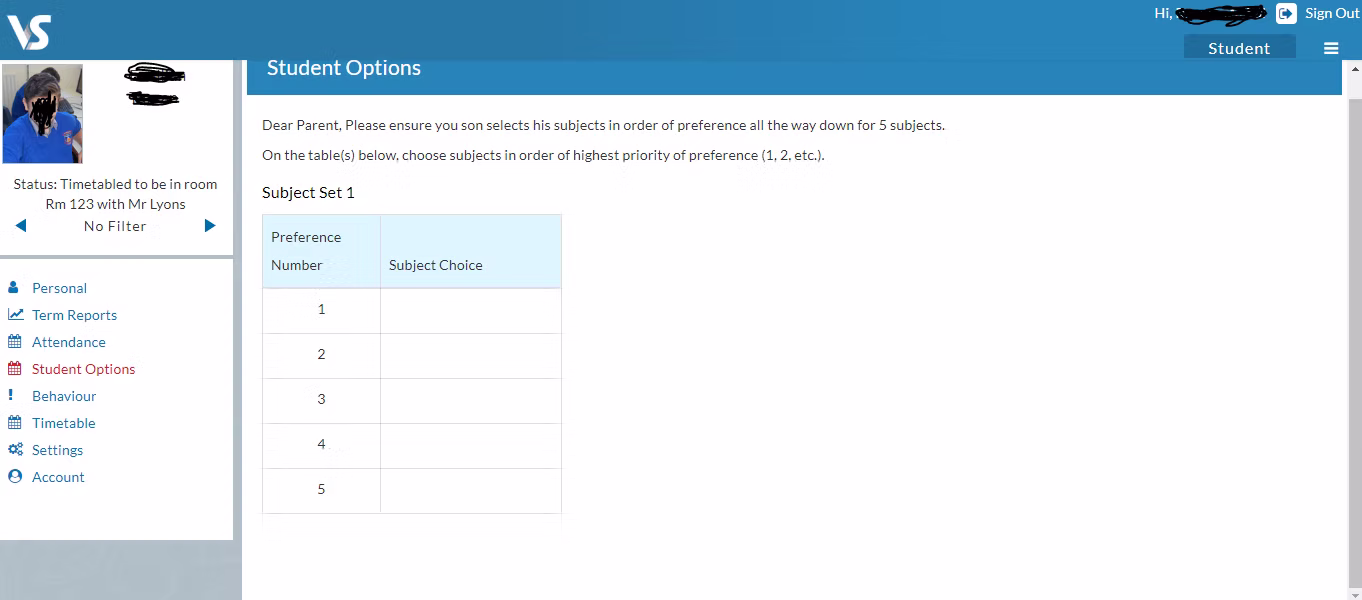Click the Personal user icon in the sidebar
Viewport: 1362px width, 600px height.
(x=14, y=288)
